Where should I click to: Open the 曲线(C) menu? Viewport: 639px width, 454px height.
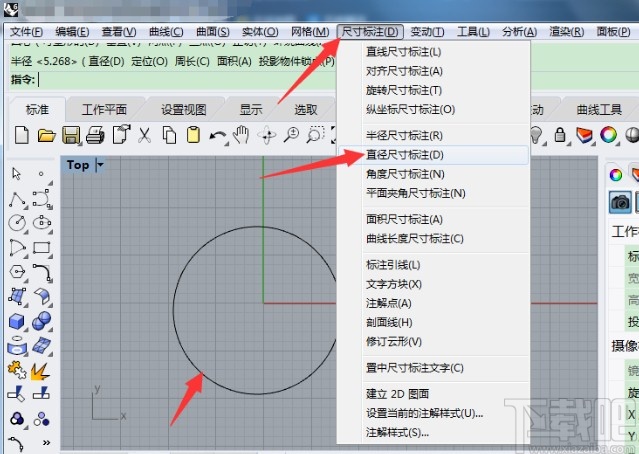point(166,32)
